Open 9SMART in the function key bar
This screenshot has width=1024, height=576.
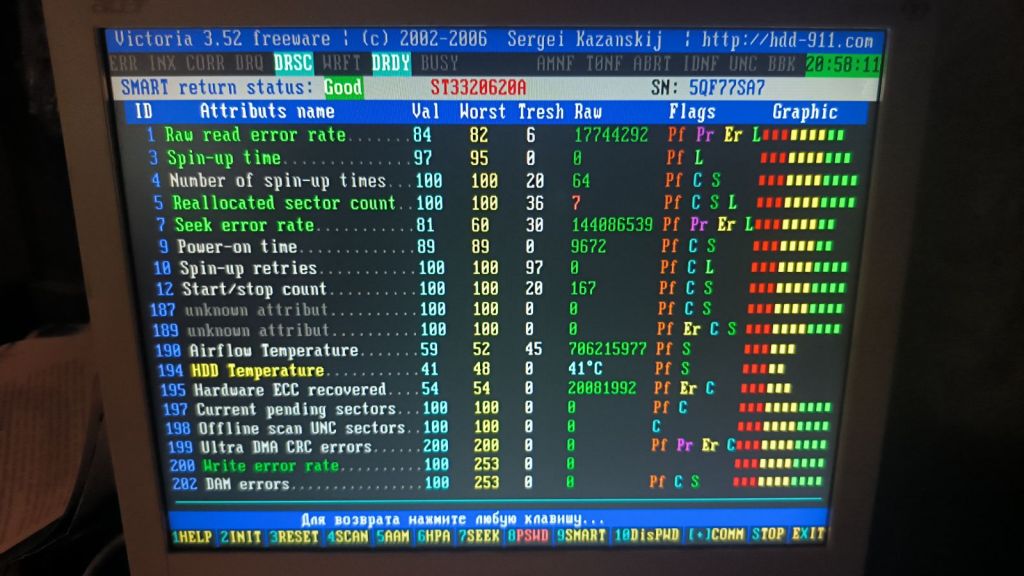click(581, 536)
